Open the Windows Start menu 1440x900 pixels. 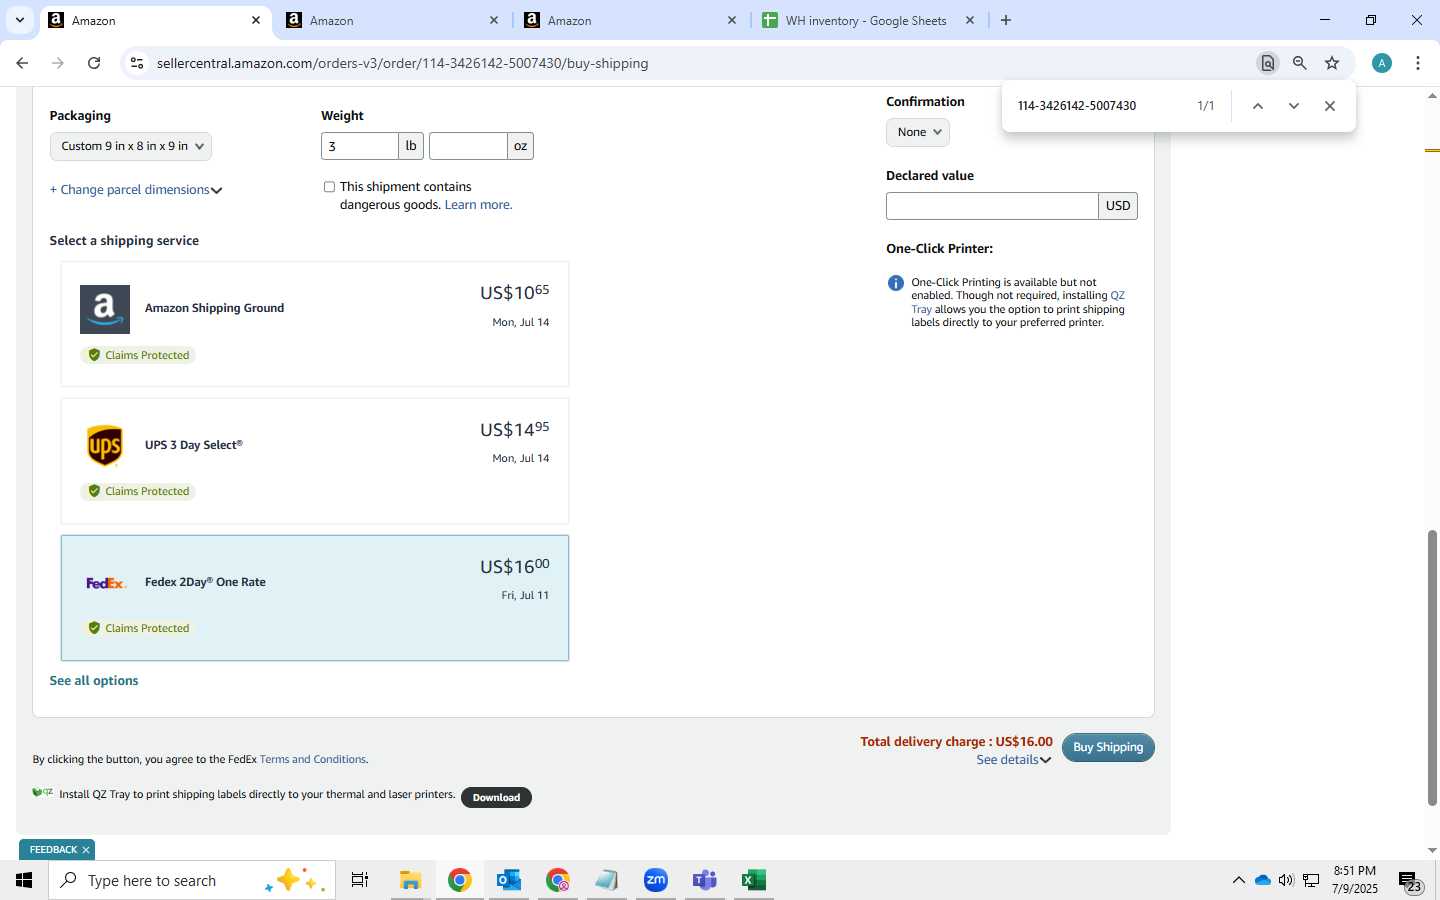tap(24, 880)
